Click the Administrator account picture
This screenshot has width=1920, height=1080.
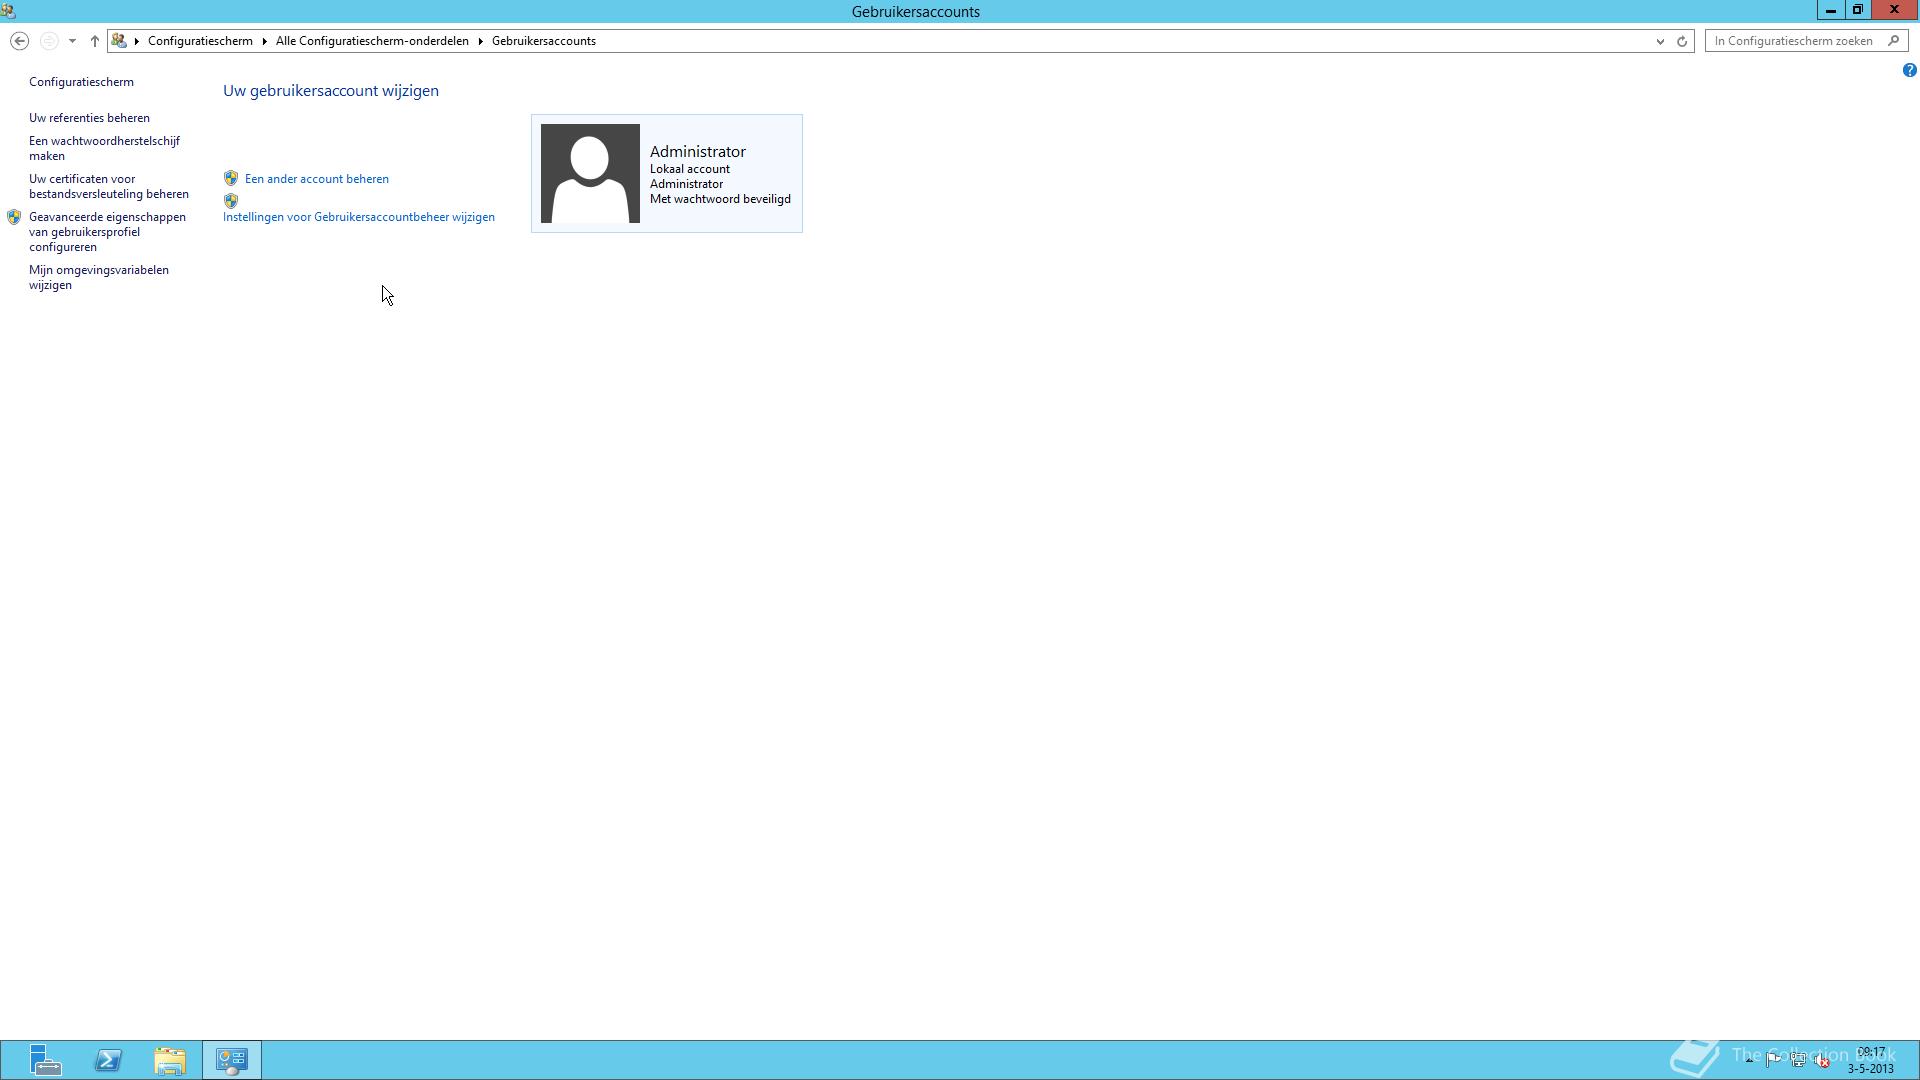590,173
